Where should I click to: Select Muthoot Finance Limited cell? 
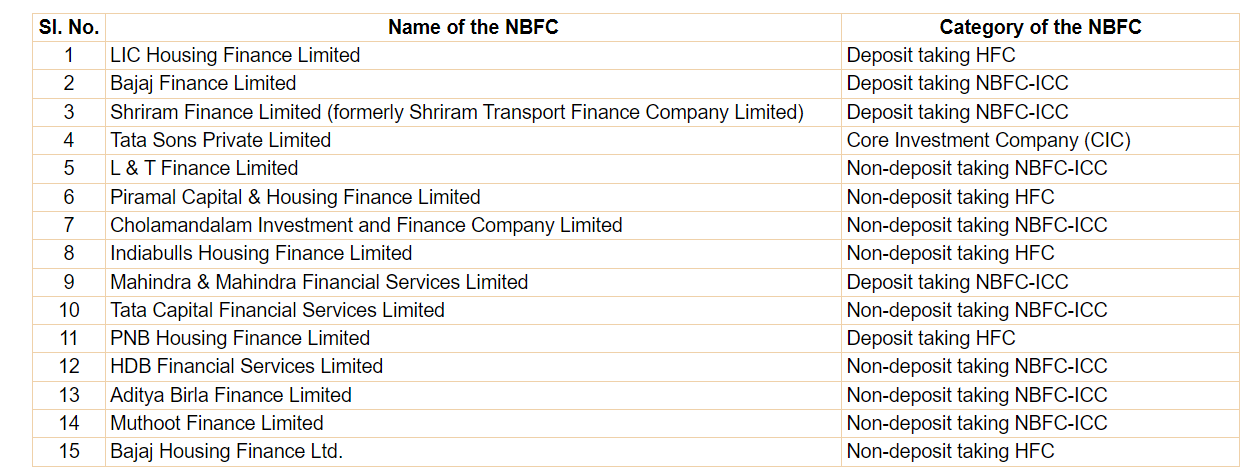[x=217, y=423]
